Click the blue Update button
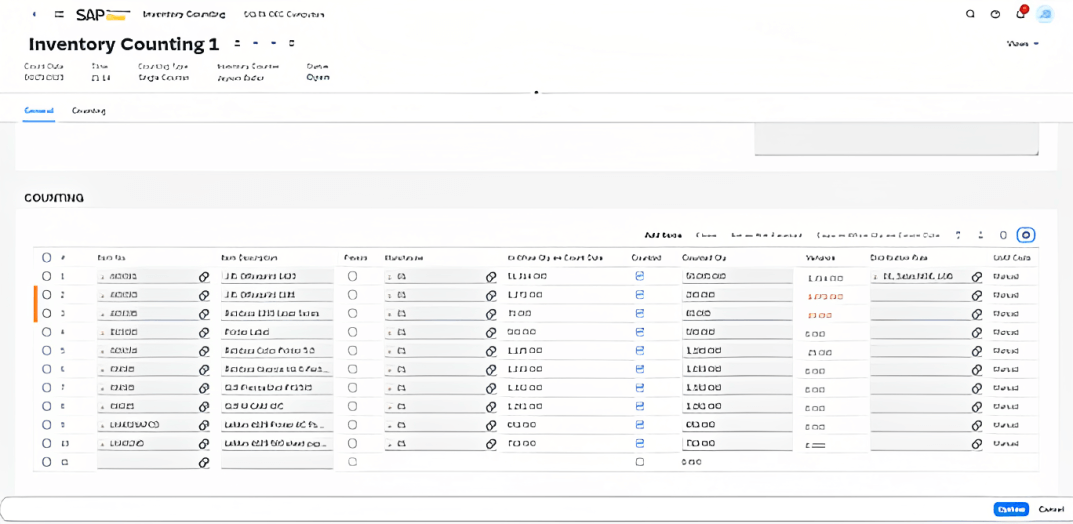The height and width of the screenshot is (524, 1073). pos(1011,510)
